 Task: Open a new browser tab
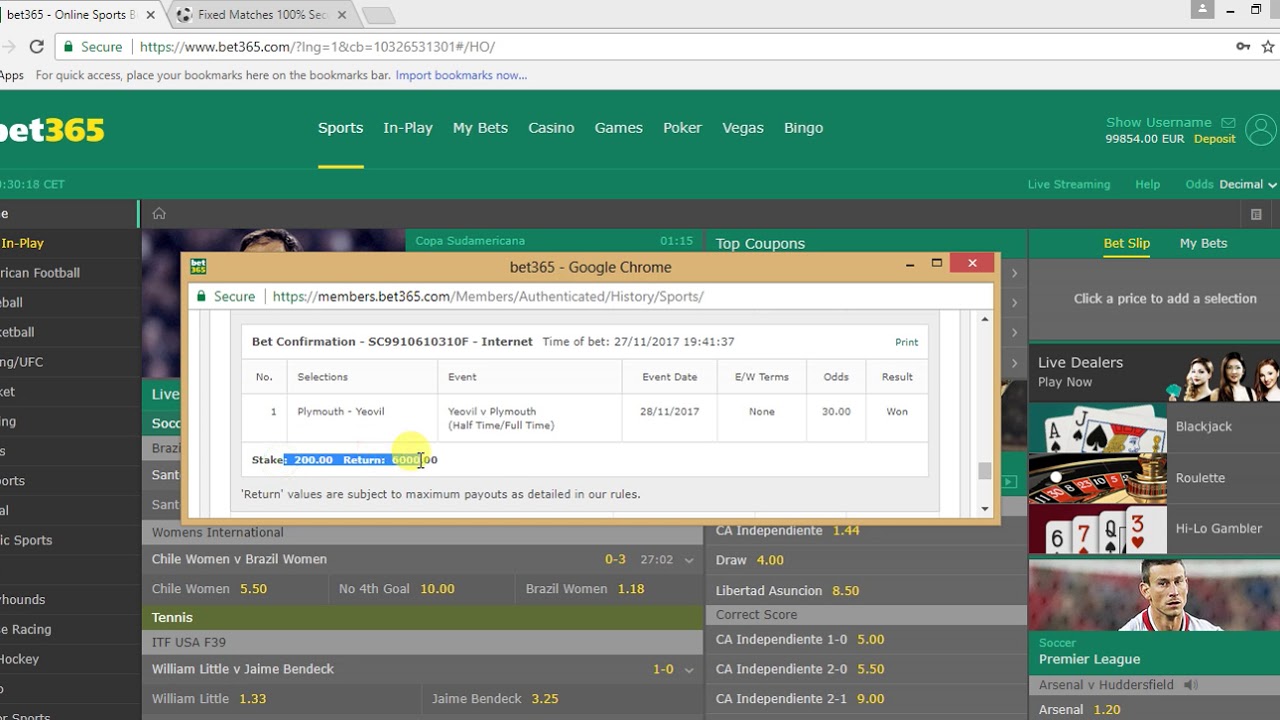pyautogui.click(x=378, y=15)
